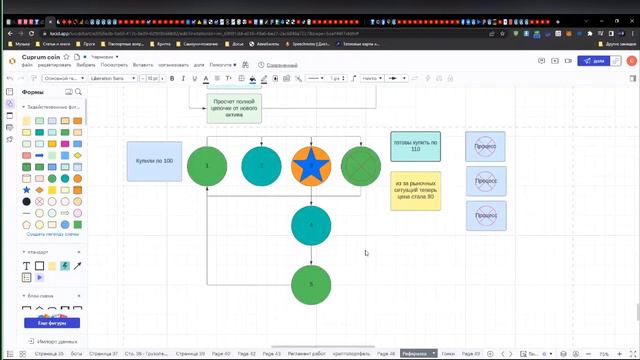This screenshot has height=360, width=640.
Task: Open the presentation mode icon in the header
Action: pyautogui.click(x=555, y=61)
